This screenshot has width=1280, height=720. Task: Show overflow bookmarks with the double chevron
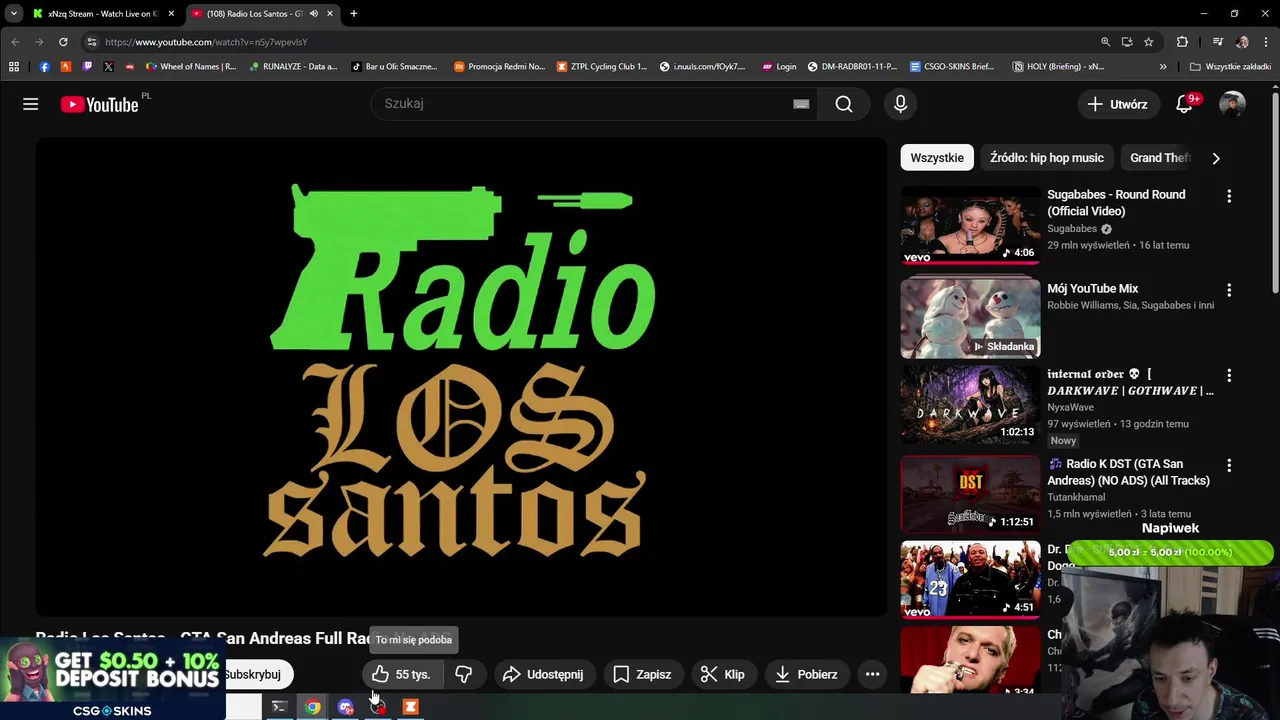[1163, 67]
